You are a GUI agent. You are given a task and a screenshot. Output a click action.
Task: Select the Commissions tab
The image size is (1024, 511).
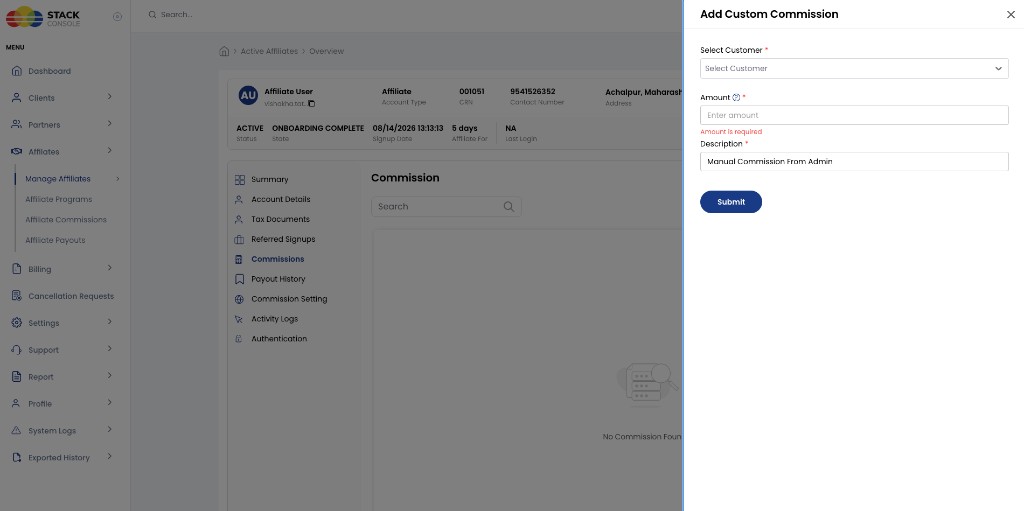[278, 259]
